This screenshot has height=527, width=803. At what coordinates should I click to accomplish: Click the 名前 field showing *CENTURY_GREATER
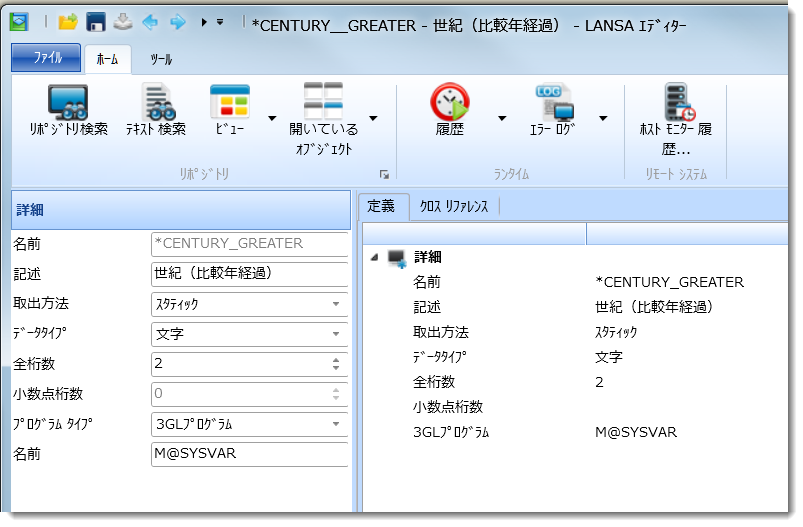pos(250,244)
